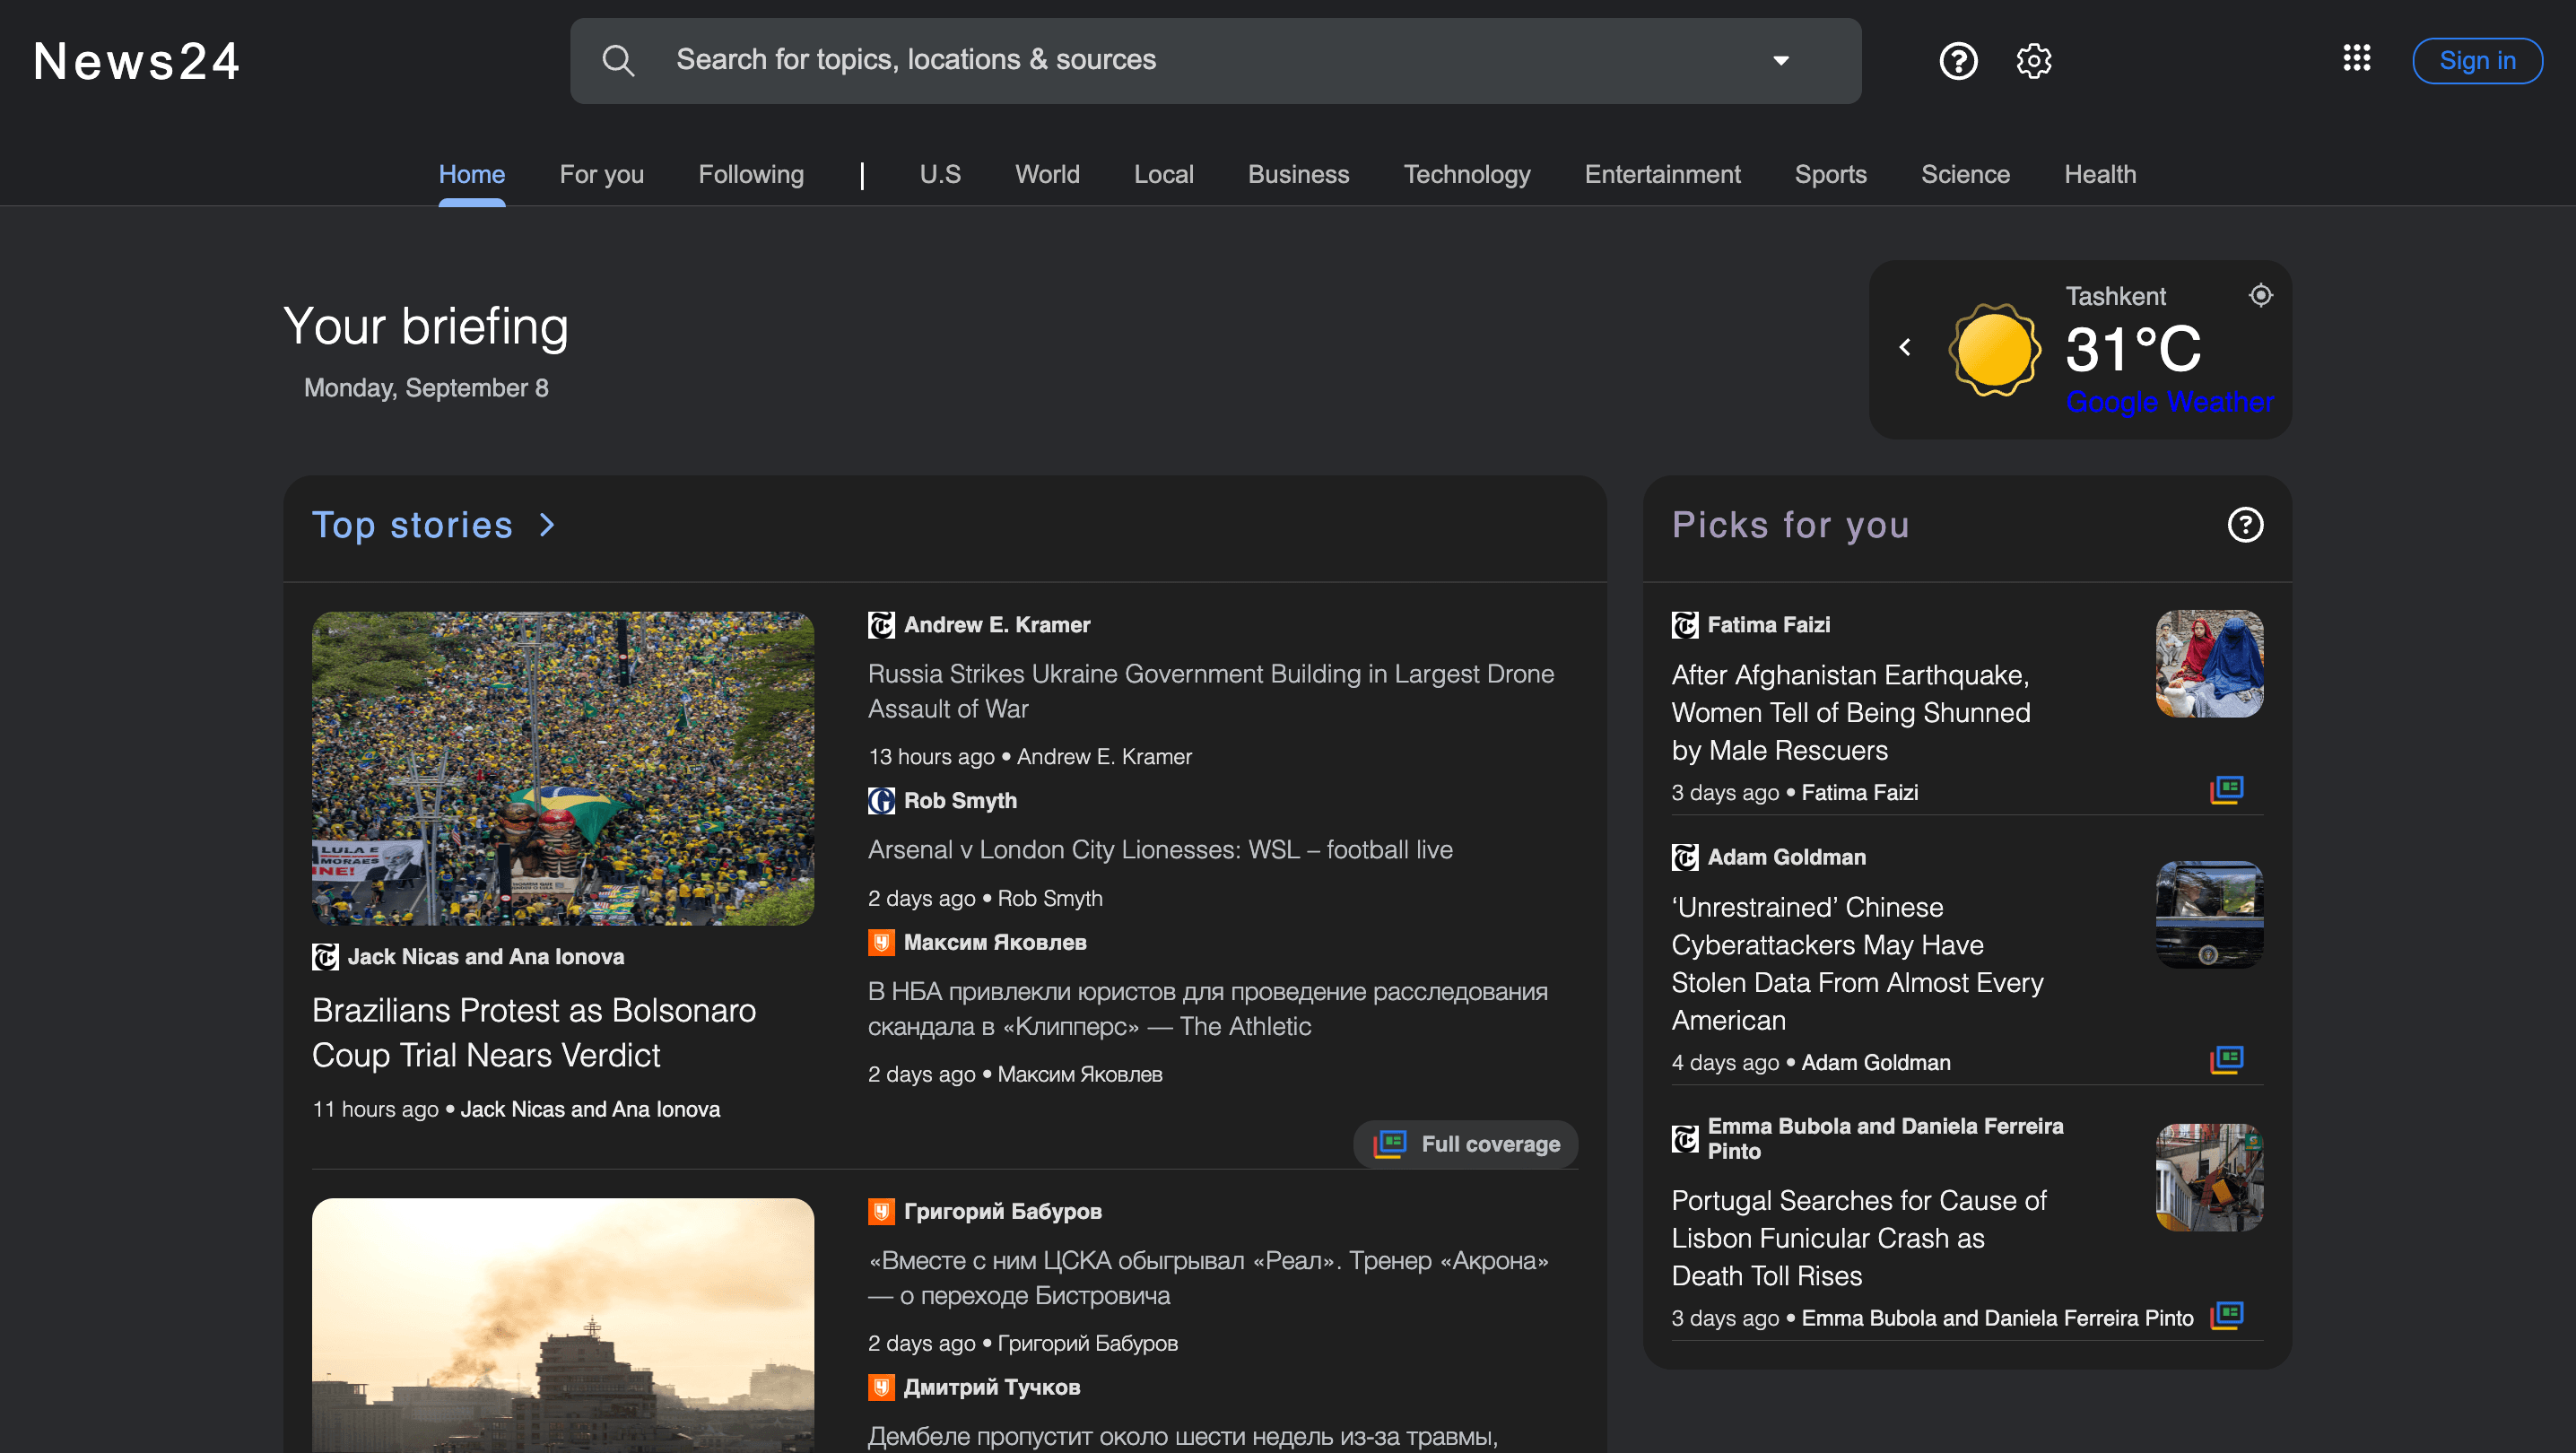The width and height of the screenshot is (2576, 1453).
Task: Open settings via the gear icon
Action: tap(2034, 60)
